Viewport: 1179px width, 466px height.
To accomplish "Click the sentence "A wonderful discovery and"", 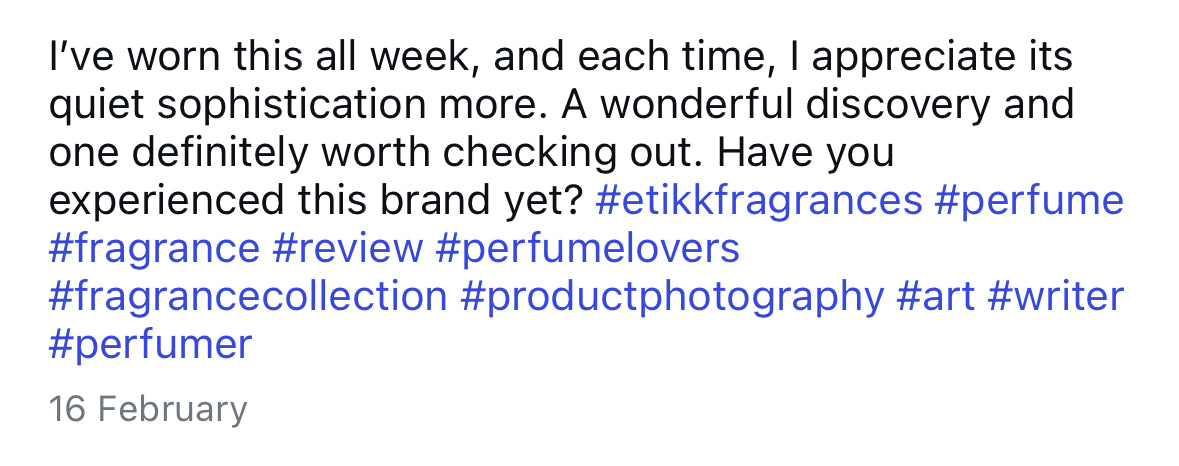I will [818, 104].
